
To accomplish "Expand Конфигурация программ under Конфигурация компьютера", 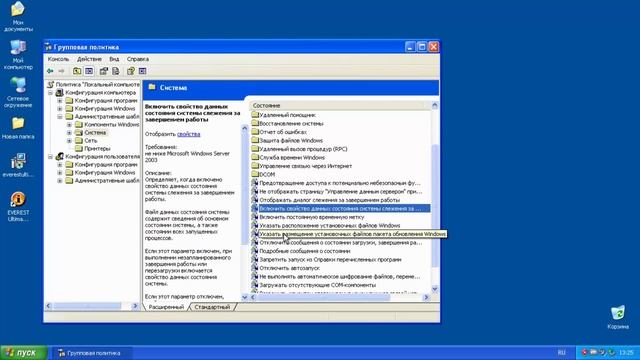I will click(x=60, y=100).
